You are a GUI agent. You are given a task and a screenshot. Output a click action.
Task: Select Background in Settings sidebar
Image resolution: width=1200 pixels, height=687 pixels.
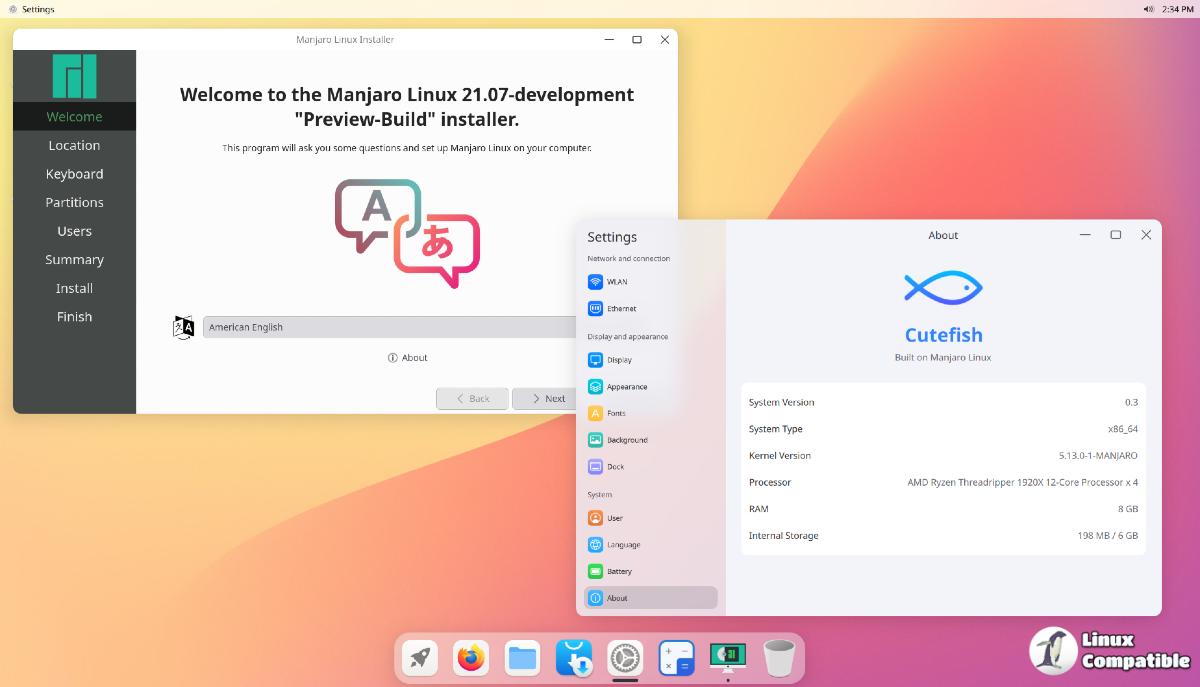pyautogui.click(x=627, y=440)
